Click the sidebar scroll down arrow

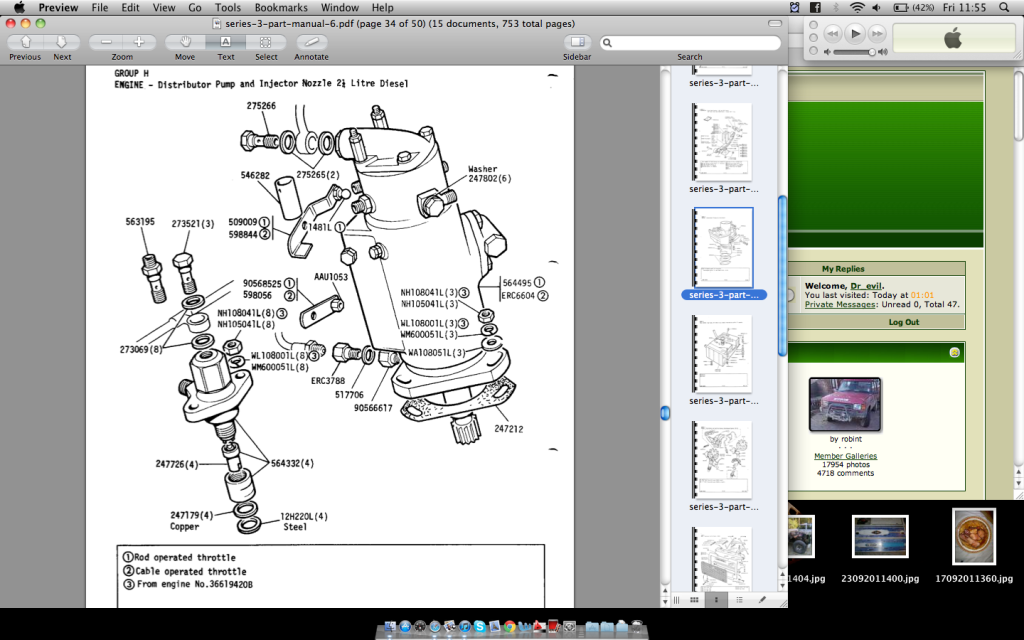(782, 584)
